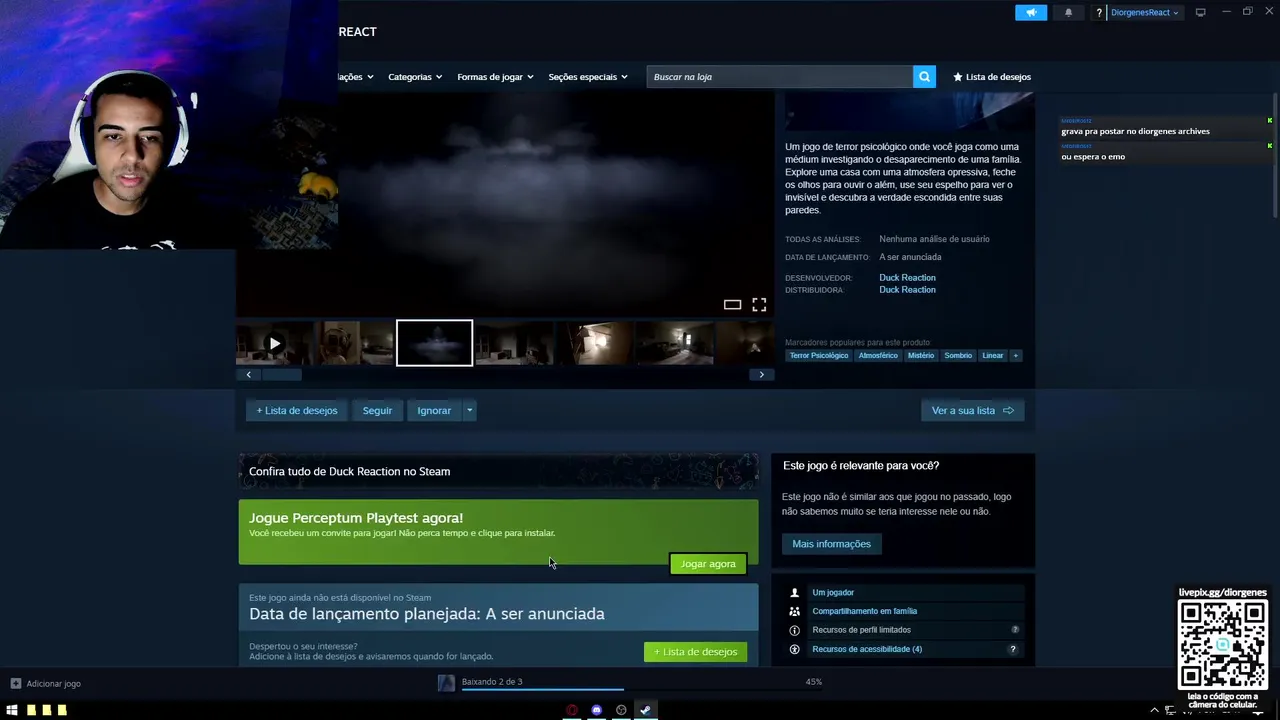Expand the Seções especiais menu
The height and width of the screenshot is (720, 1280).
(588, 76)
